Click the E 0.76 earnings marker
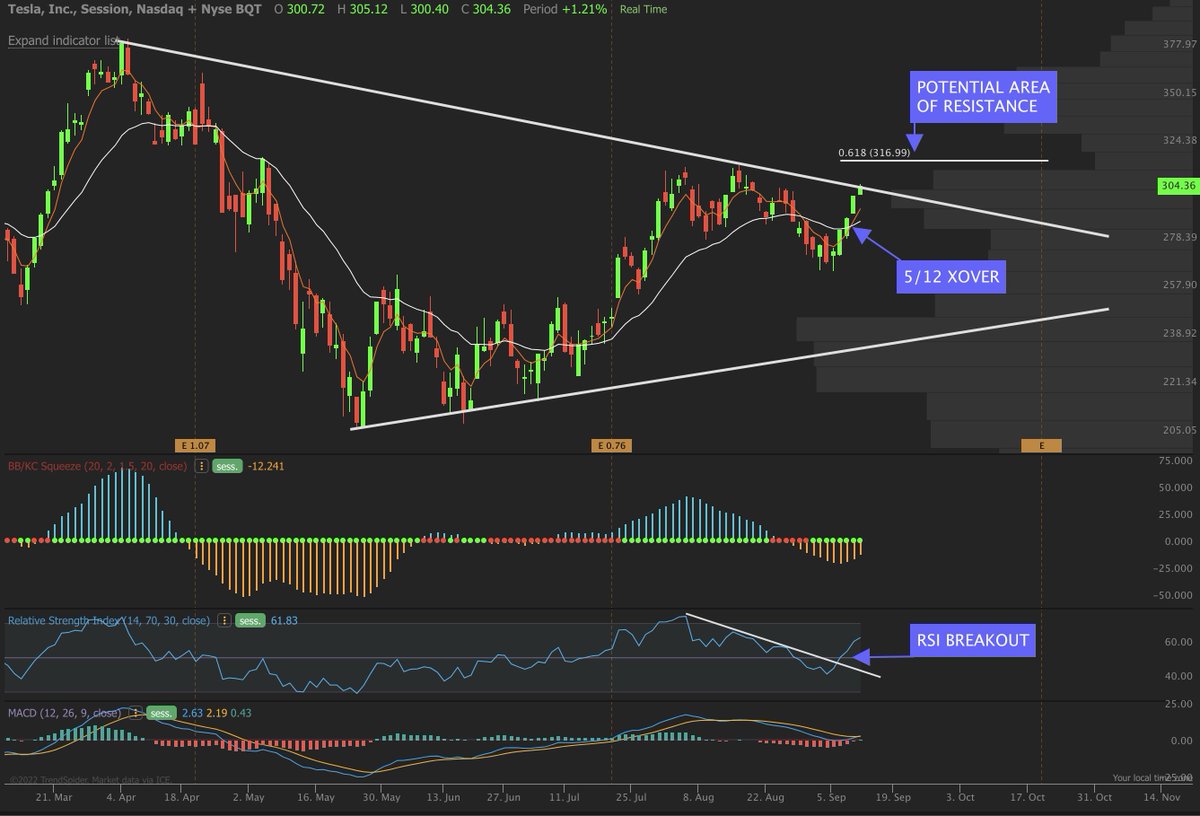The height and width of the screenshot is (816, 1200). tap(611, 445)
